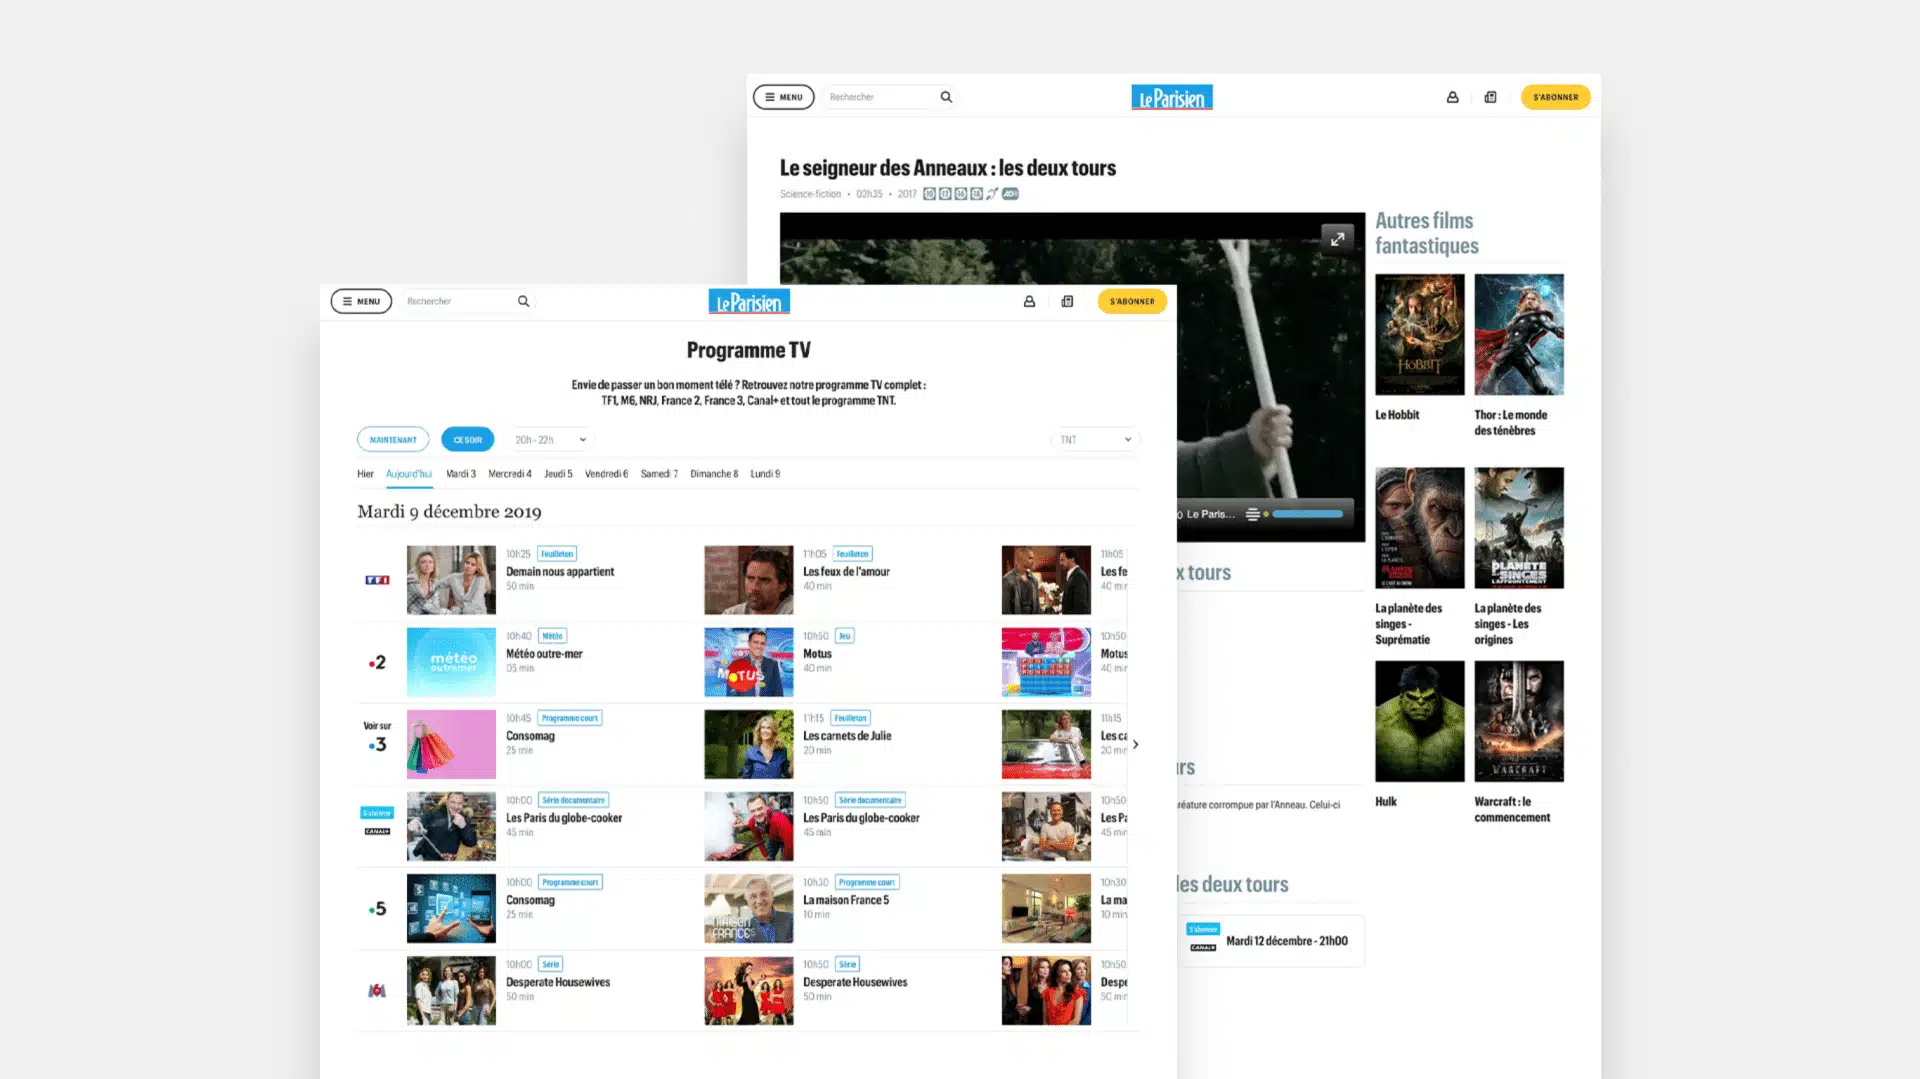Open newspaper icon in Programme TV window
This screenshot has width=1920, height=1079.
click(1067, 301)
